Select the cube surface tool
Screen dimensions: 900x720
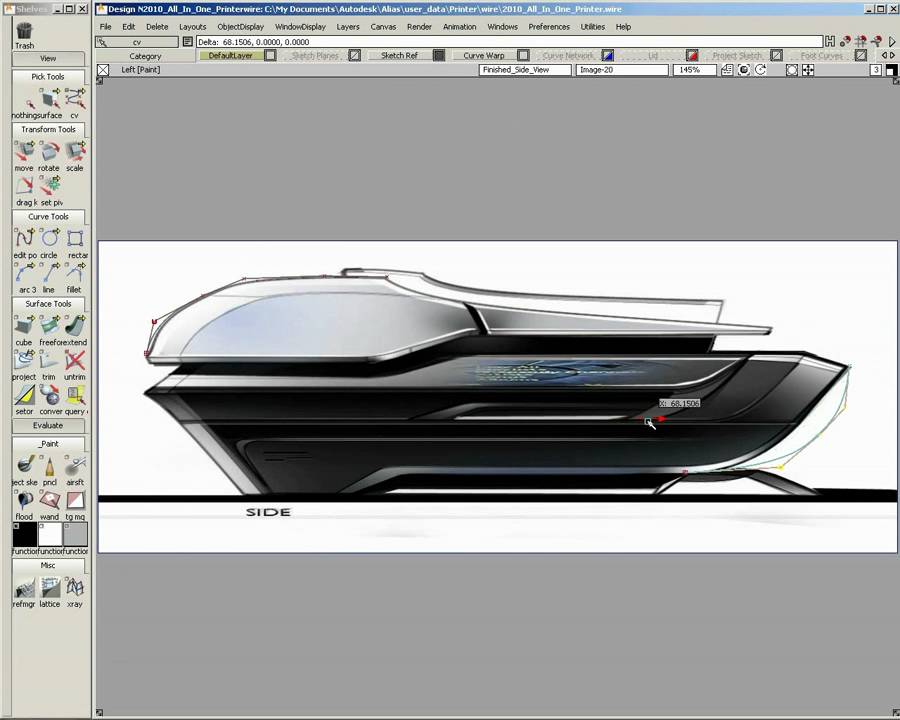pos(24,326)
